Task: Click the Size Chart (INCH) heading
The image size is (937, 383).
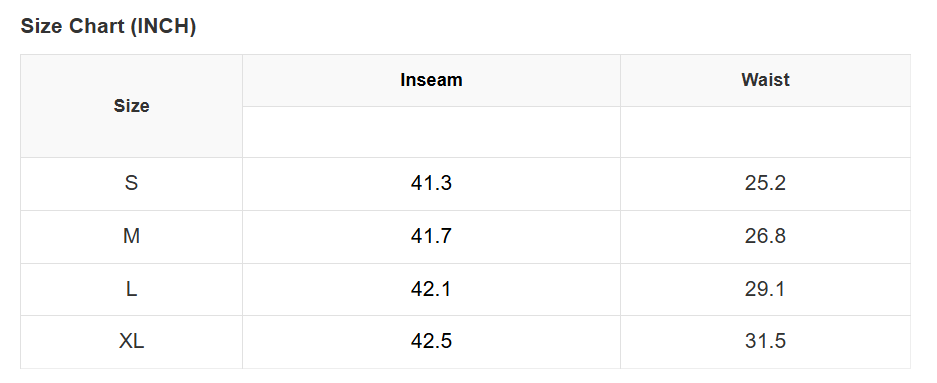Action: (108, 26)
